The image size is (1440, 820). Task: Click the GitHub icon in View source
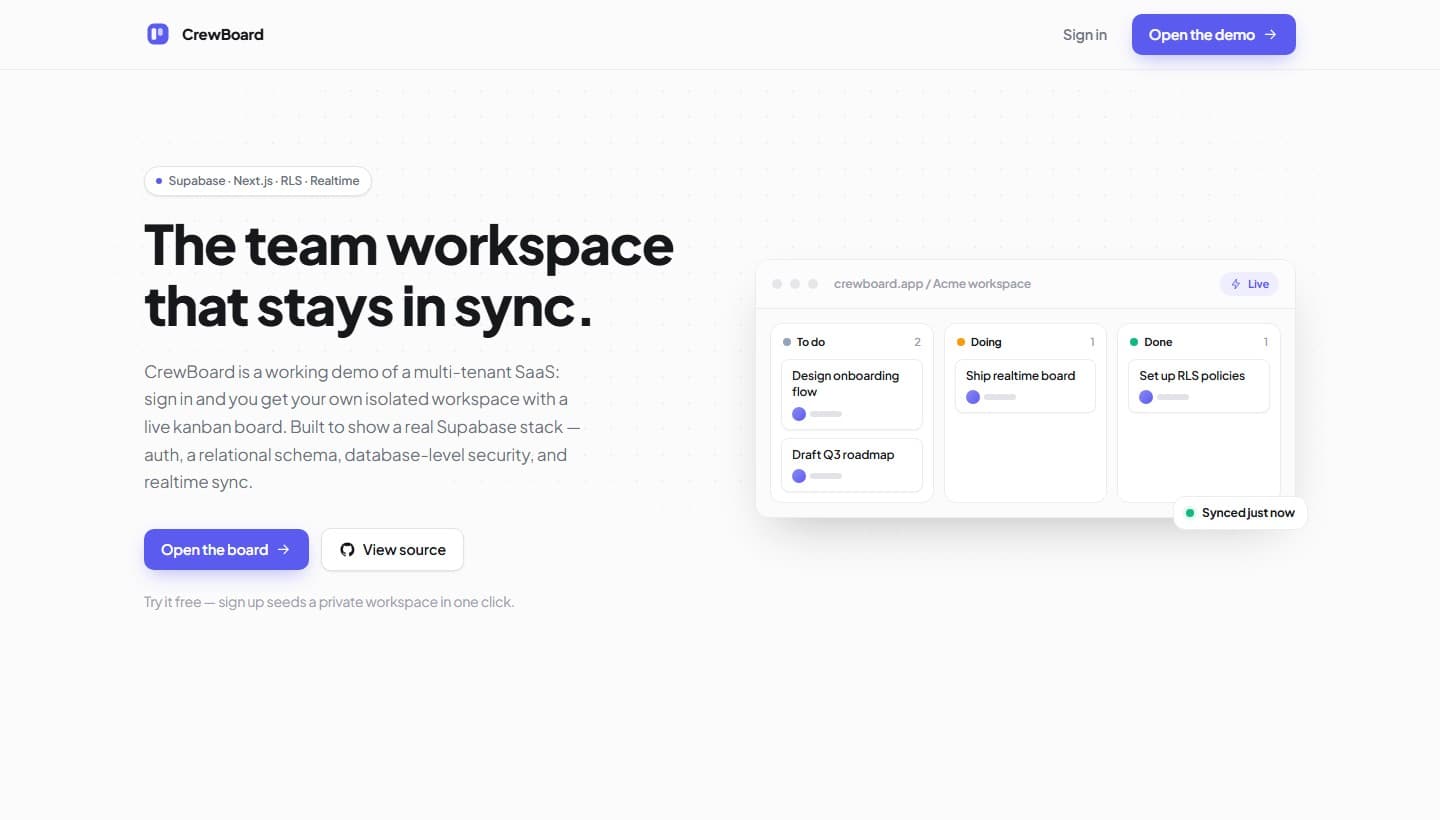(347, 549)
